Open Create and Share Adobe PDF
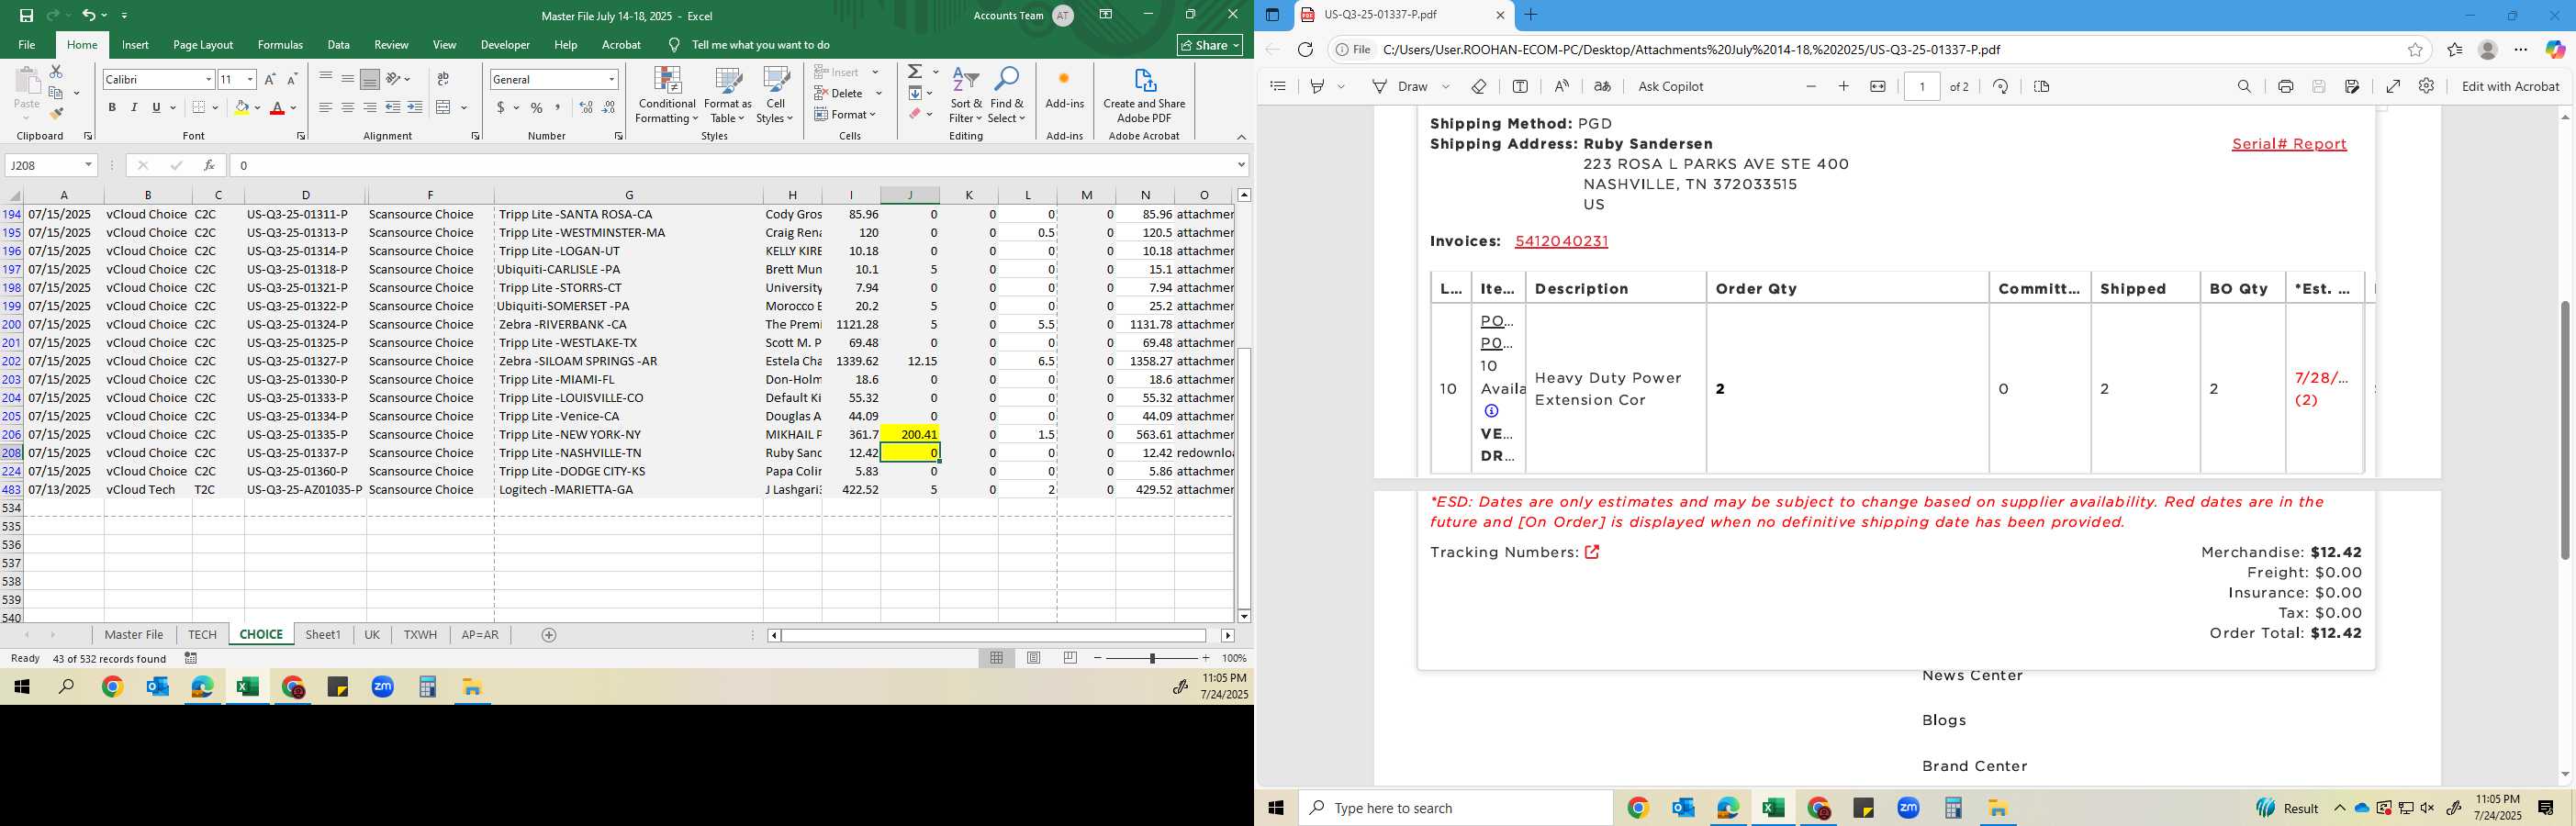The image size is (2576, 826). pyautogui.click(x=1144, y=96)
